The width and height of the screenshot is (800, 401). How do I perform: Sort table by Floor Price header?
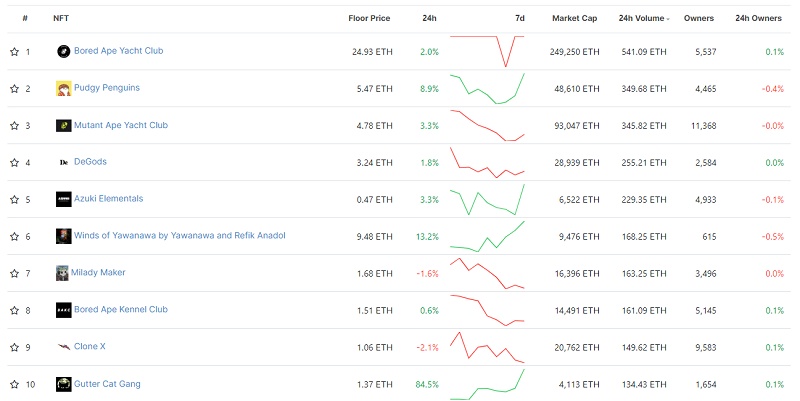(370, 18)
